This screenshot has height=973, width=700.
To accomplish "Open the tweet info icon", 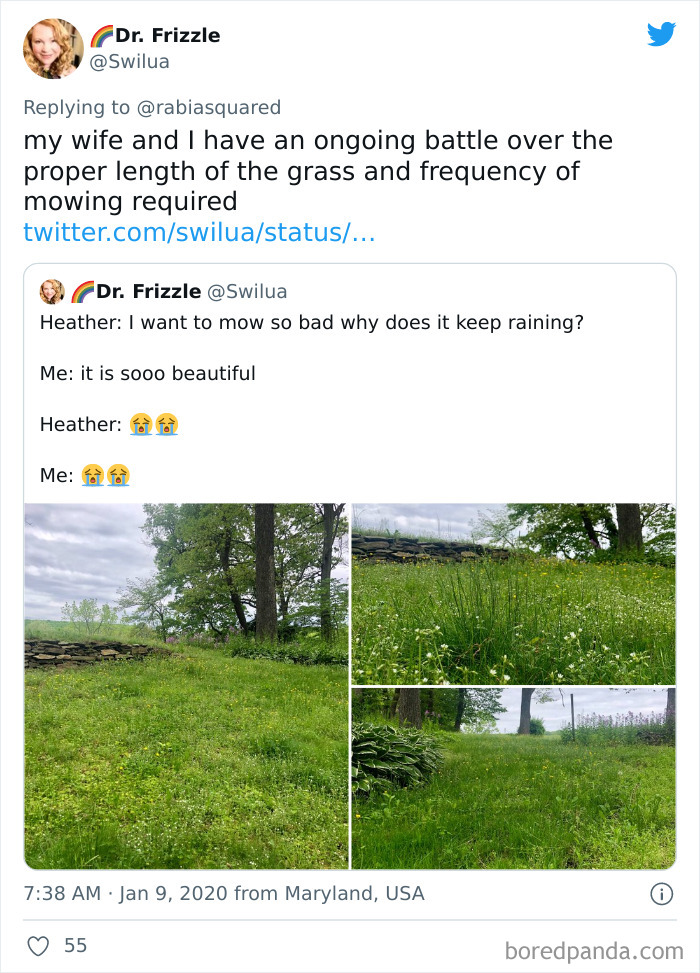I will (x=661, y=894).
